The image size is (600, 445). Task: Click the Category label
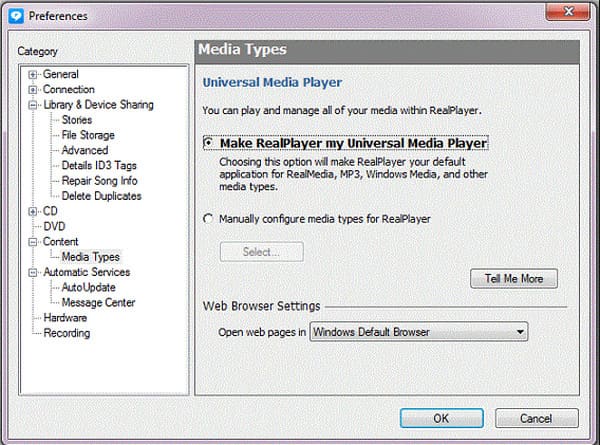[38, 51]
